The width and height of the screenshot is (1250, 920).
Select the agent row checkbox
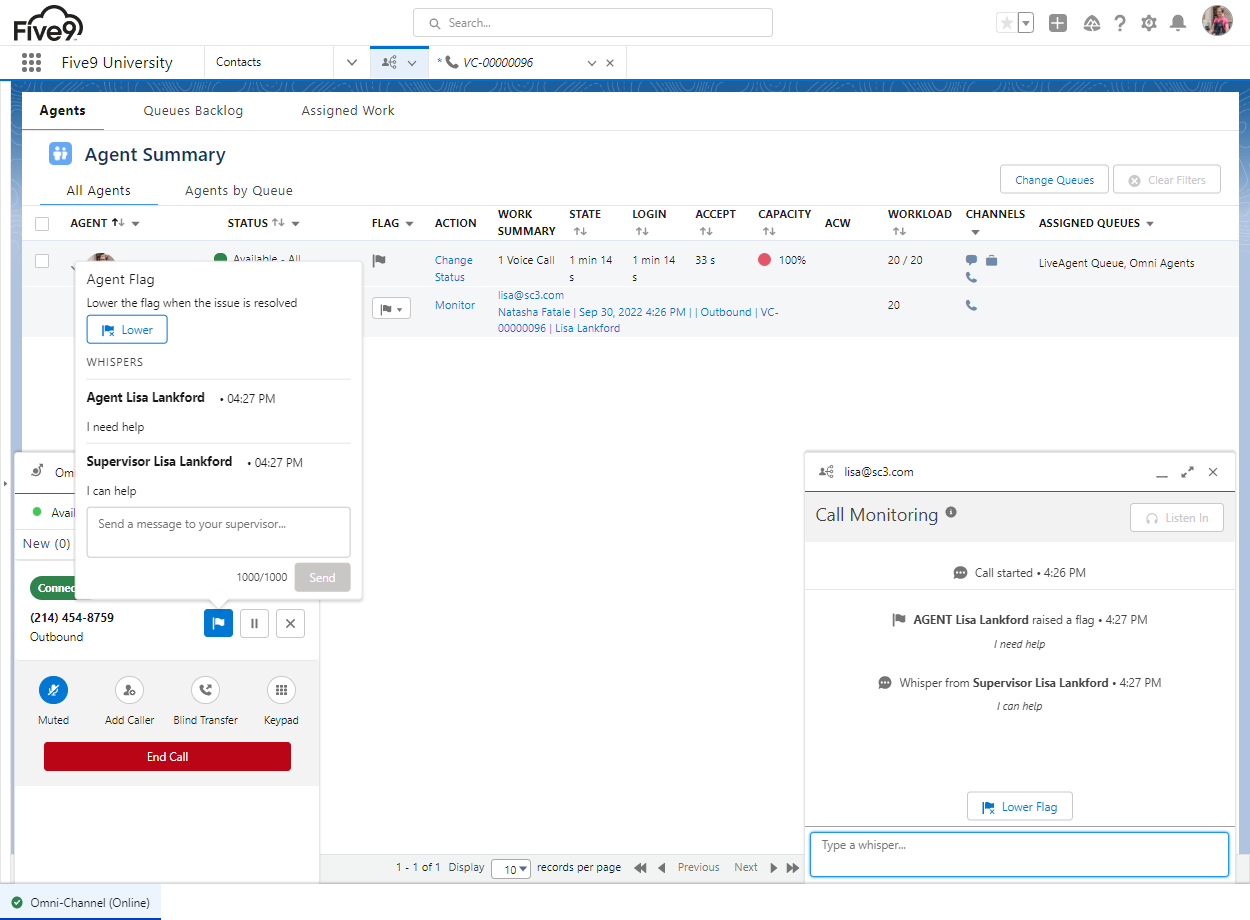tap(42, 261)
